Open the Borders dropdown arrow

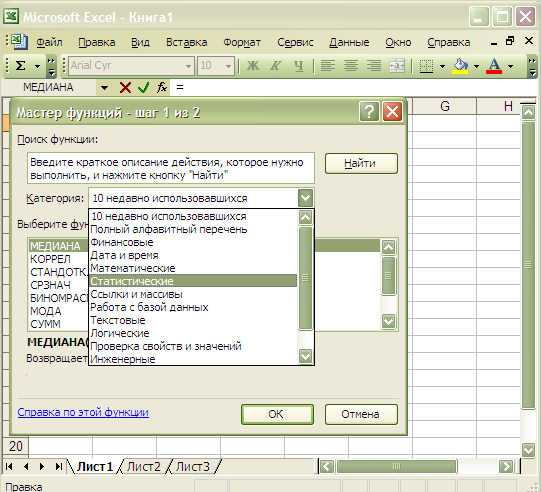pos(442,66)
